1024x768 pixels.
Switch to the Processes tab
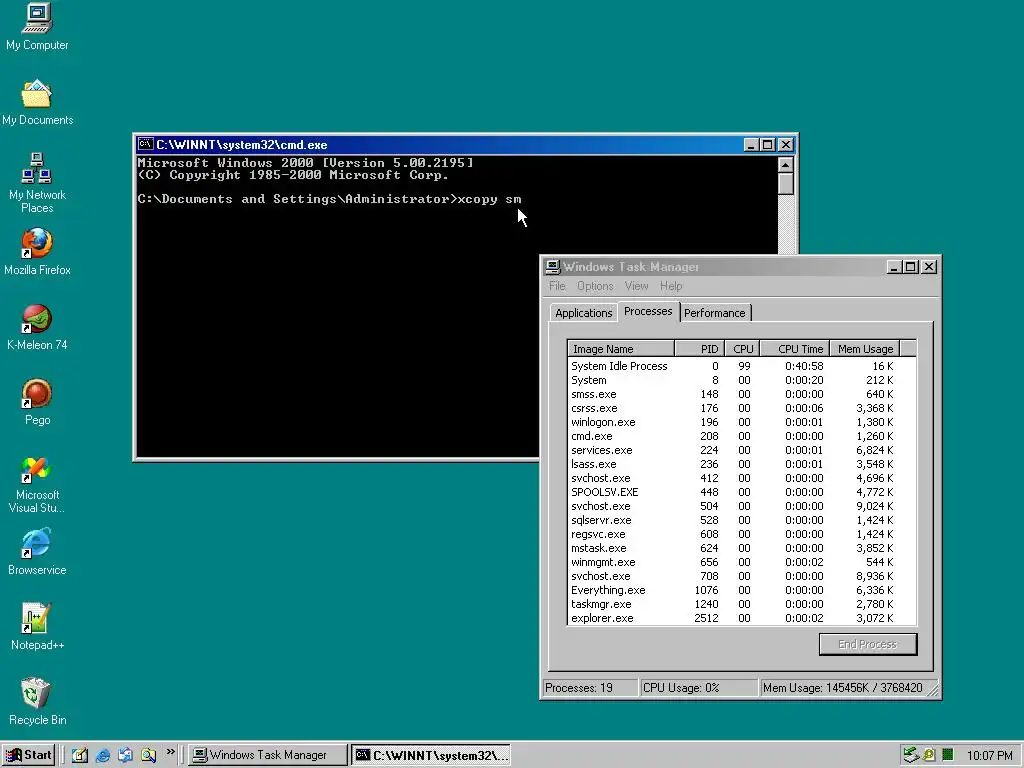[x=648, y=312]
